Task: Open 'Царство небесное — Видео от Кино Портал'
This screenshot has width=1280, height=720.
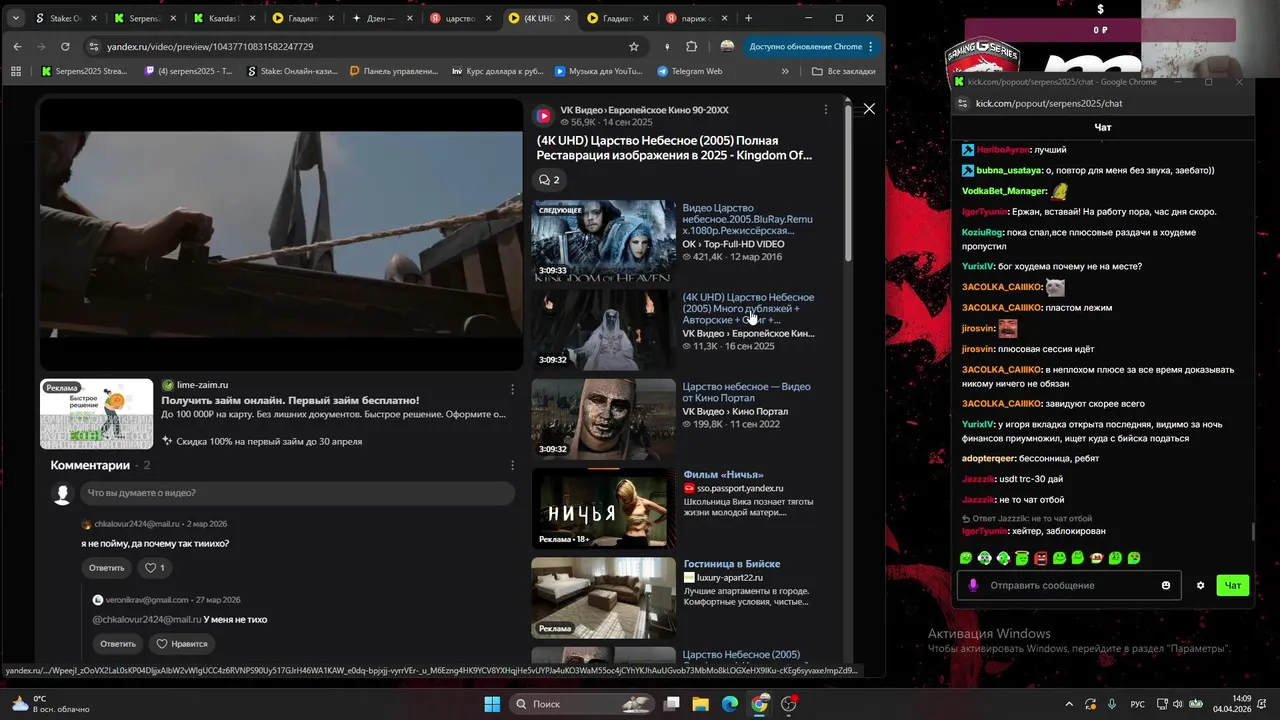Action: coord(746,392)
